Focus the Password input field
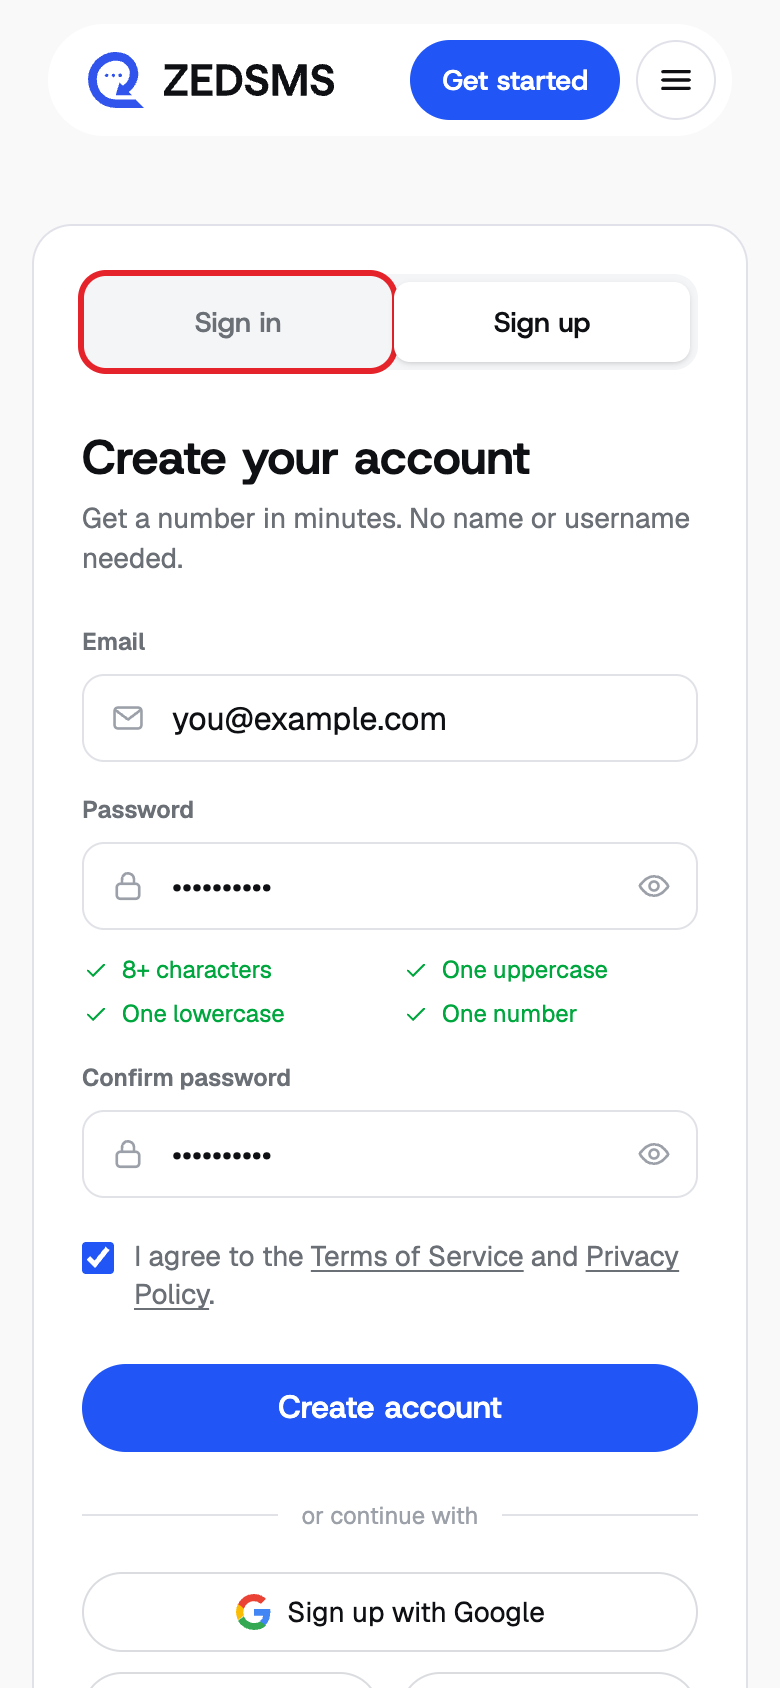Screen dimensions: 780x1688 [390, 886]
